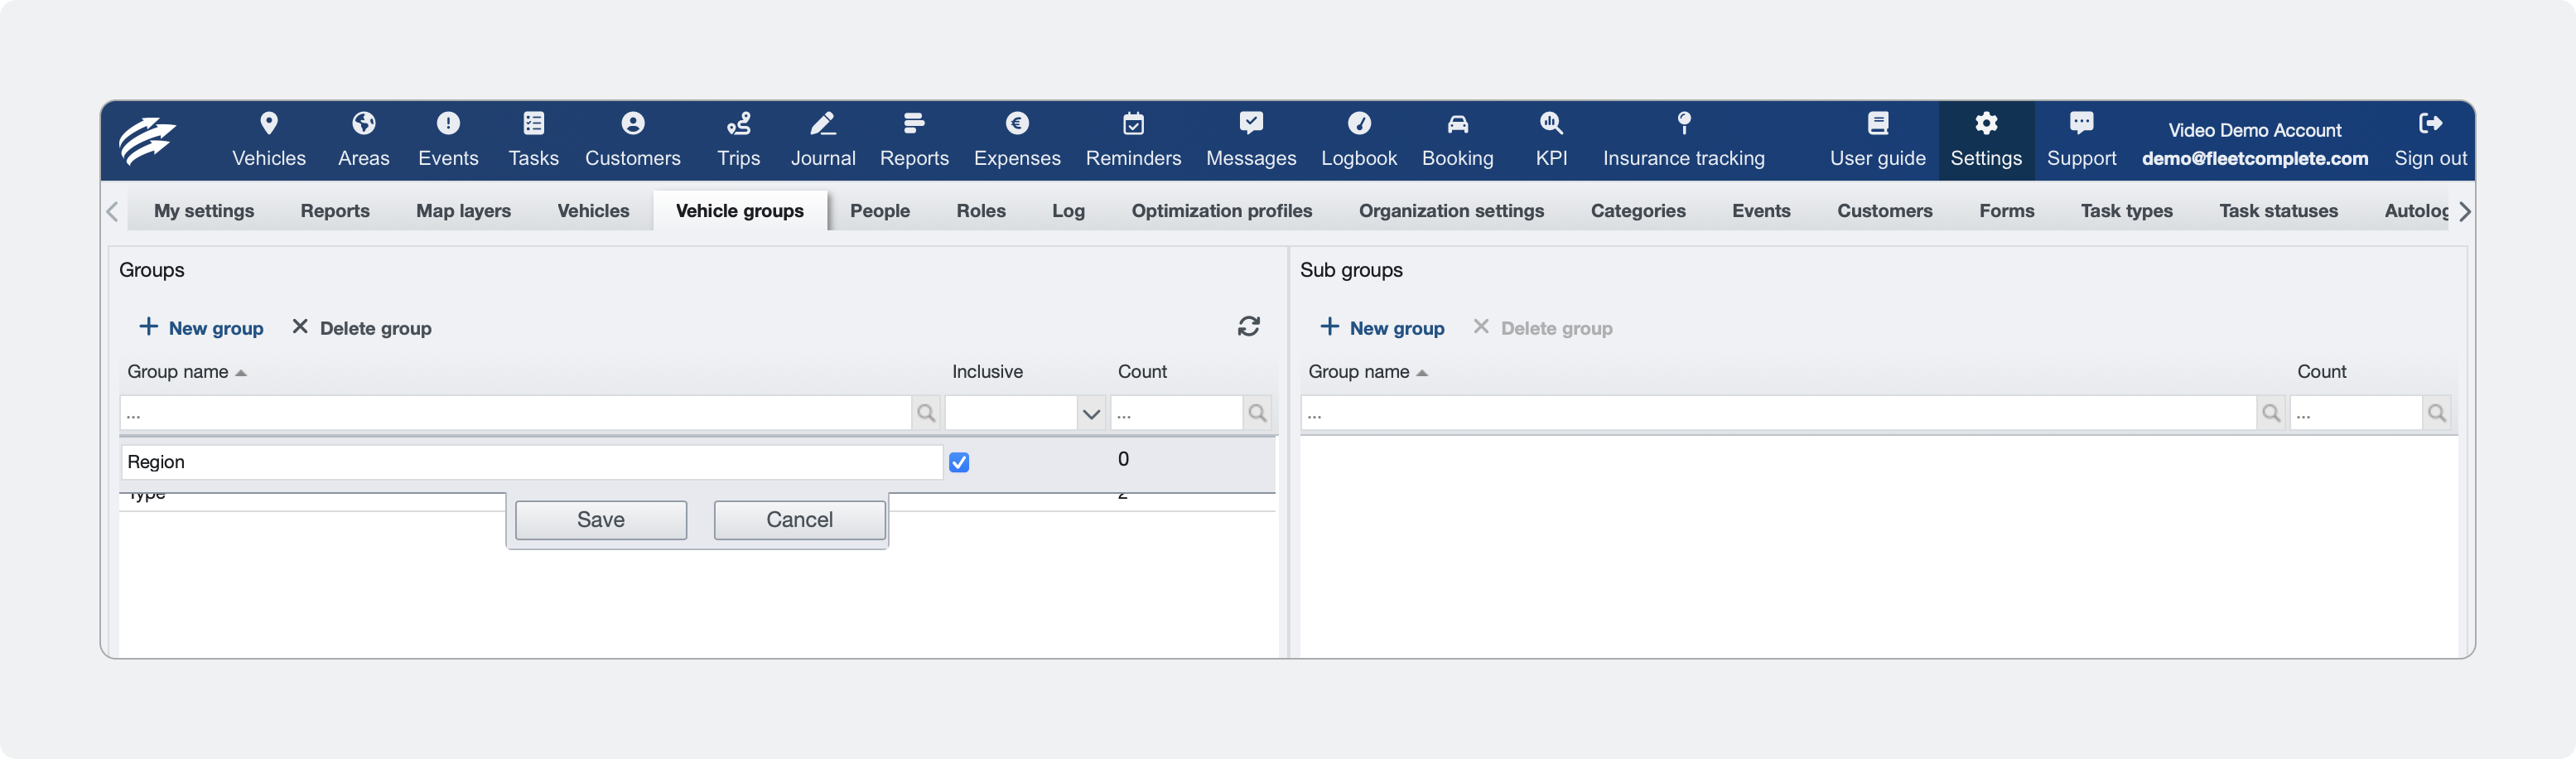Sort Groups by Group name column

(187, 372)
